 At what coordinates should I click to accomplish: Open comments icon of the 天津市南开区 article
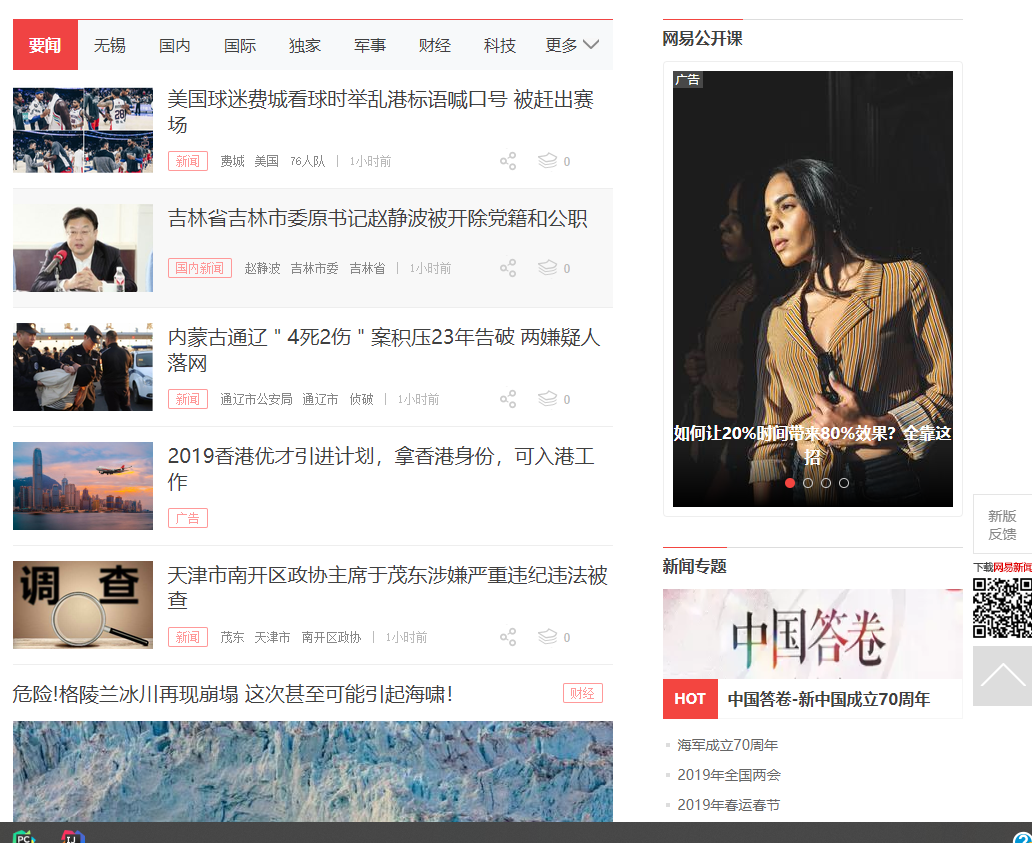tap(548, 637)
